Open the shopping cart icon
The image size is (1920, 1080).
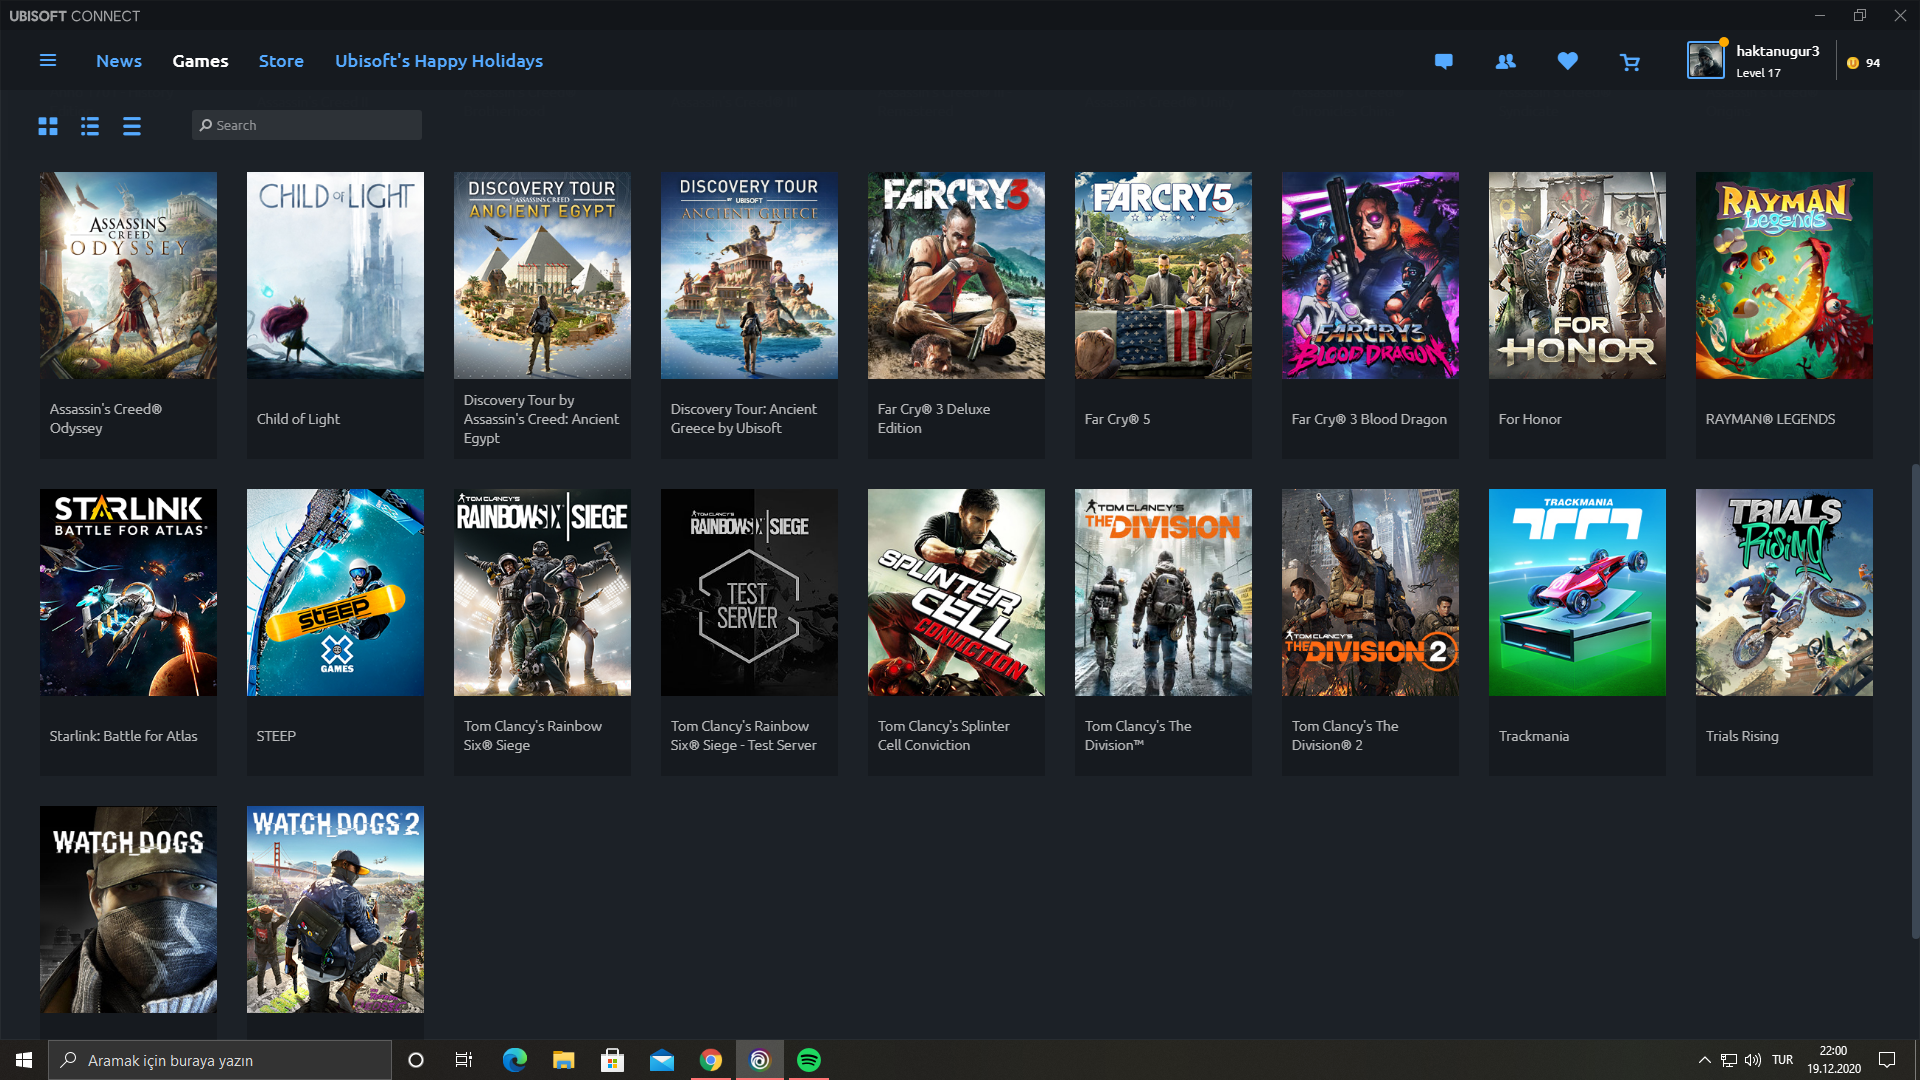[x=1630, y=62]
